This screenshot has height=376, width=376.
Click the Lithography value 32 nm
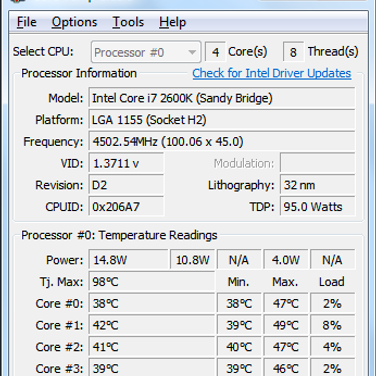click(318, 185)
